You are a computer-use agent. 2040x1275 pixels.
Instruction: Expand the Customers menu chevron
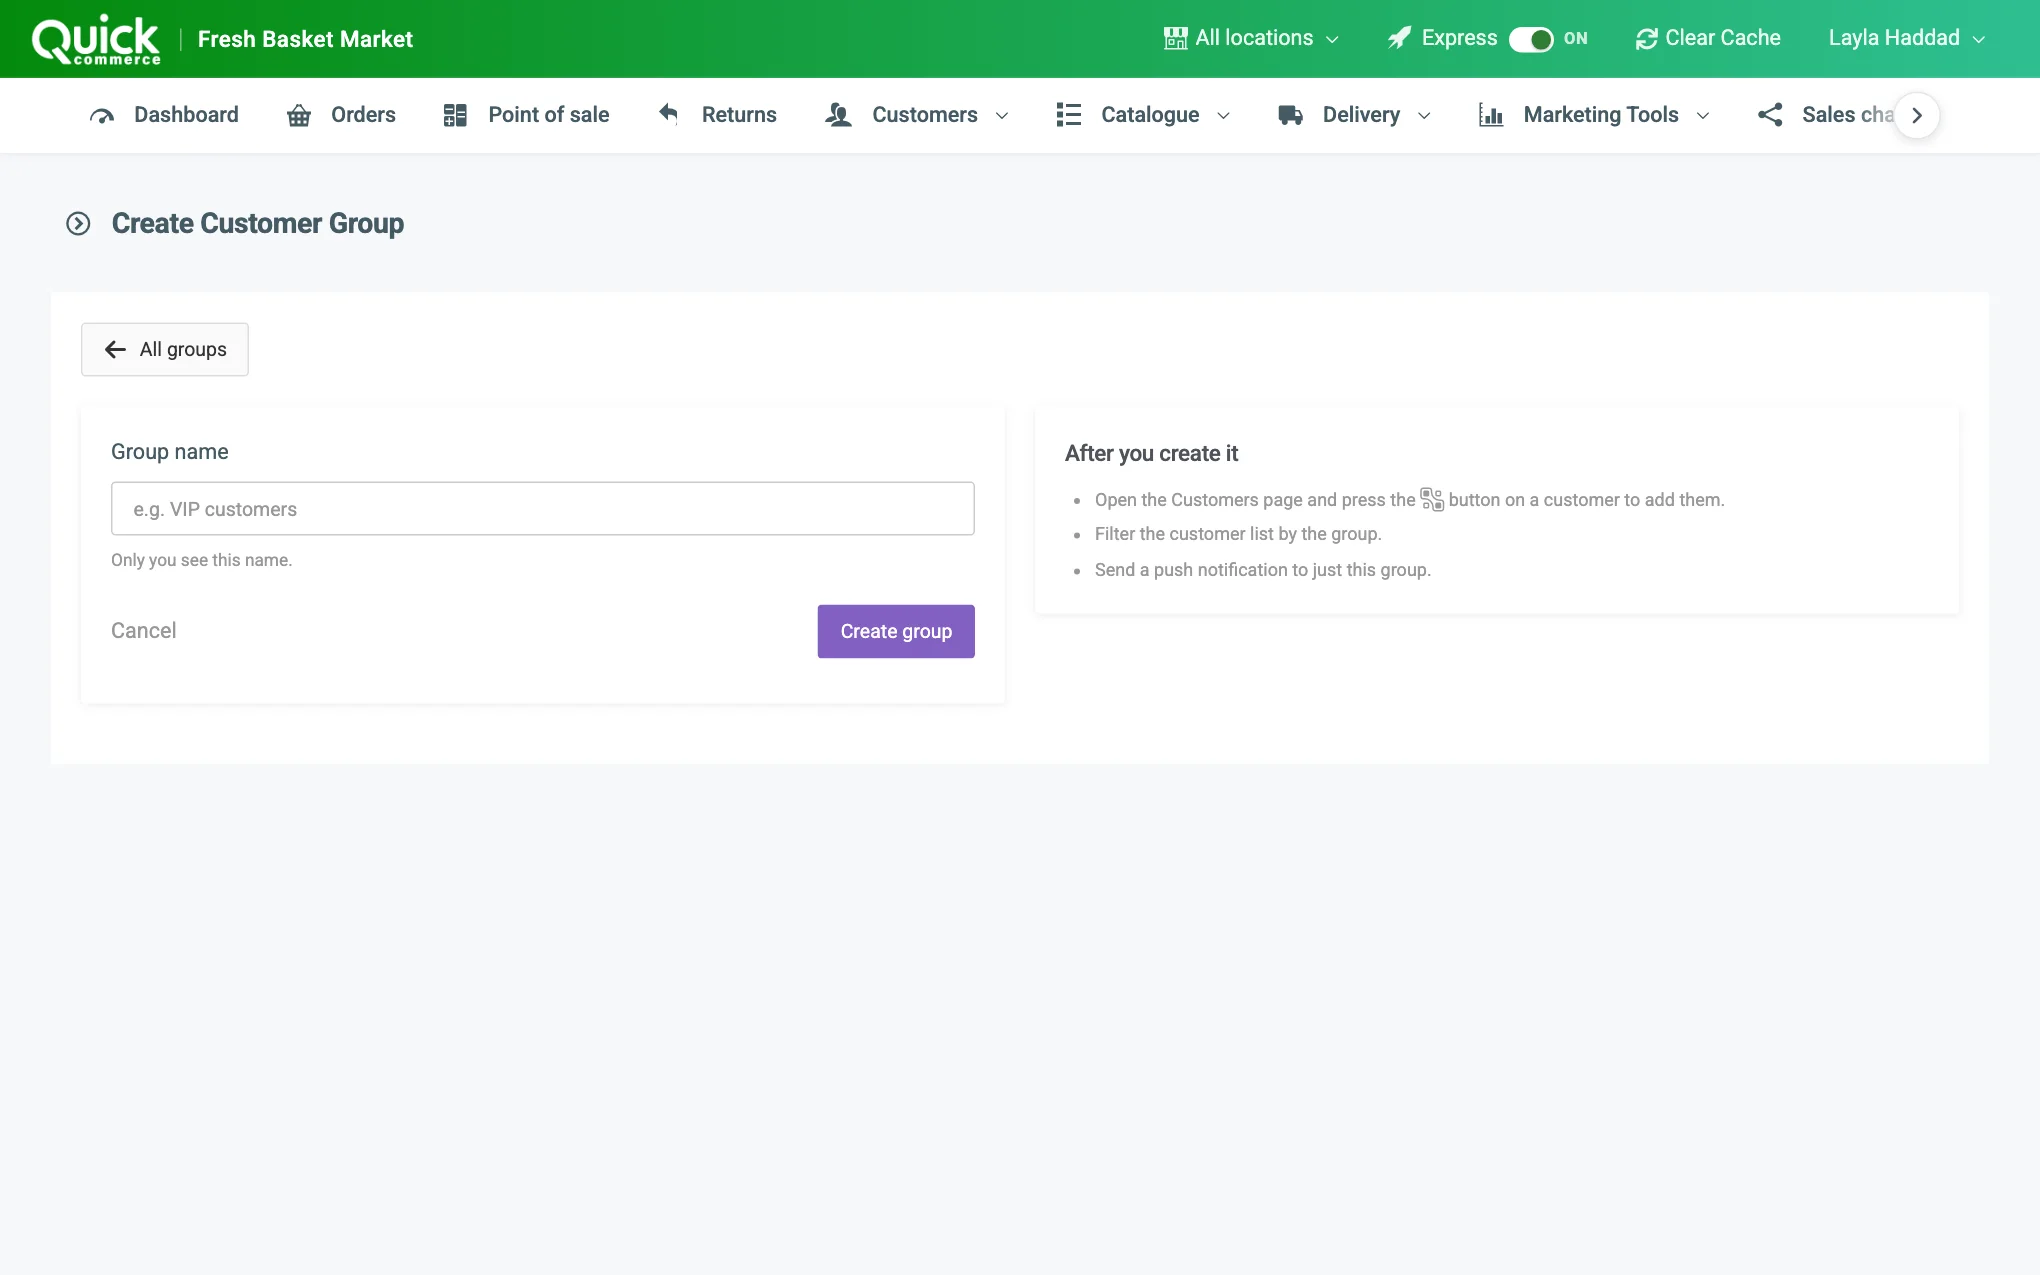point(1002,116)
